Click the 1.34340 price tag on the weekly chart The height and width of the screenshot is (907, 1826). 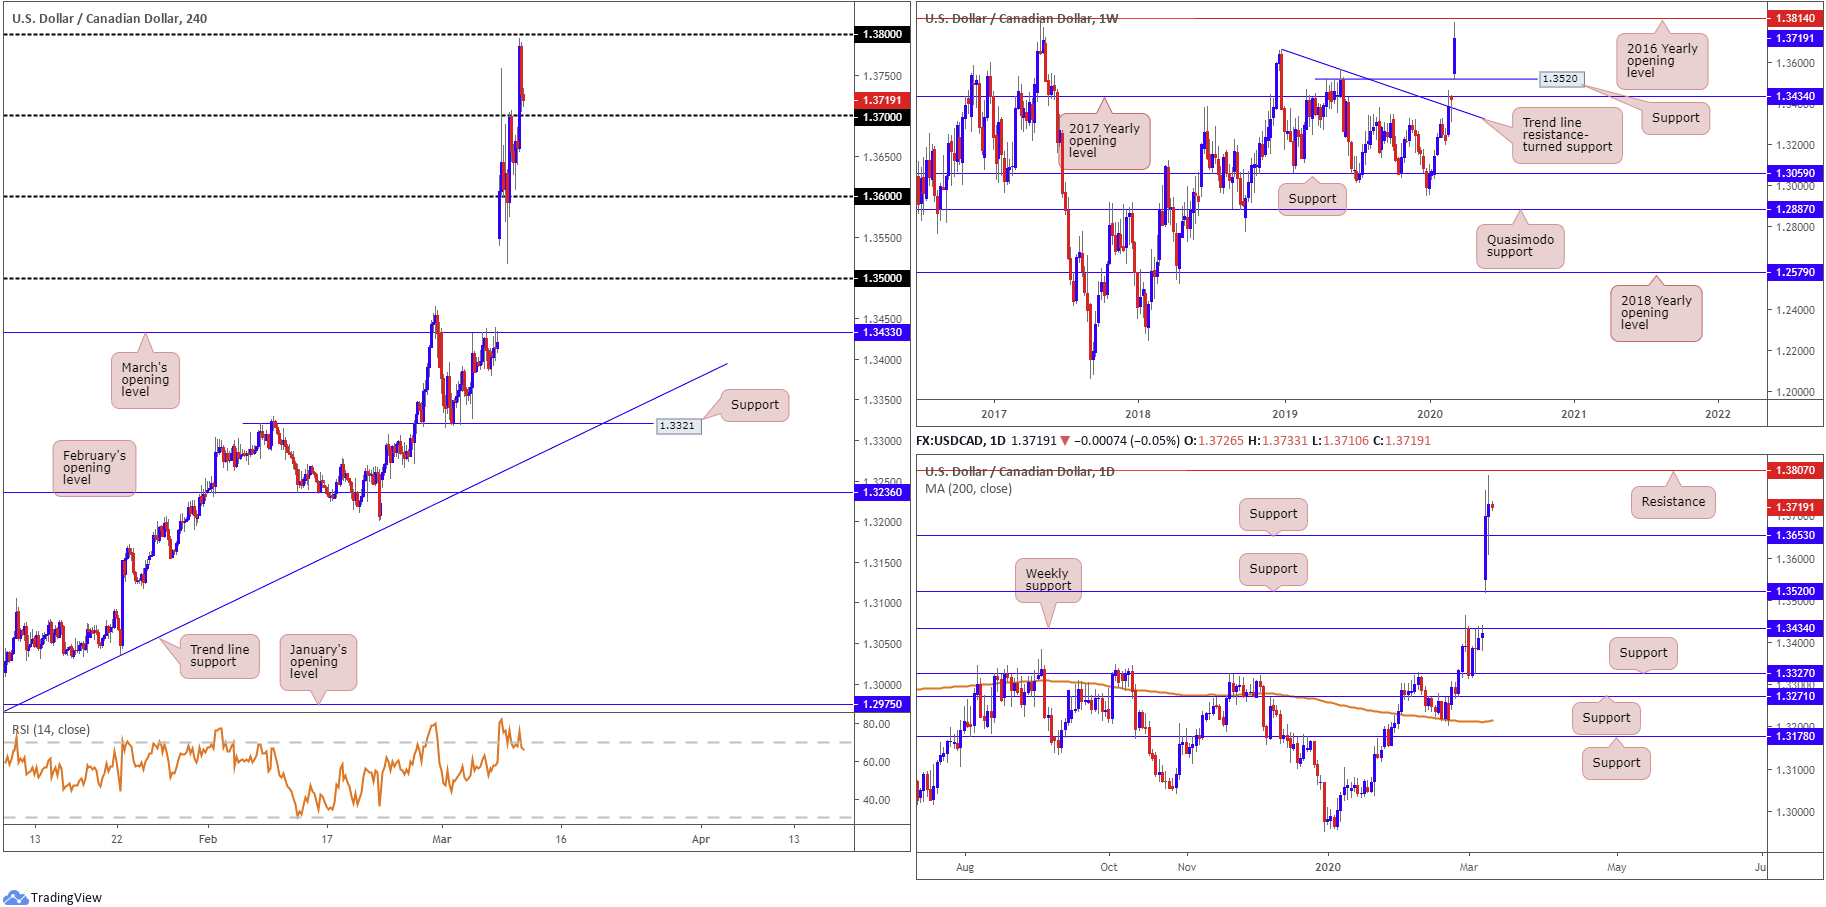(1794, 97)
